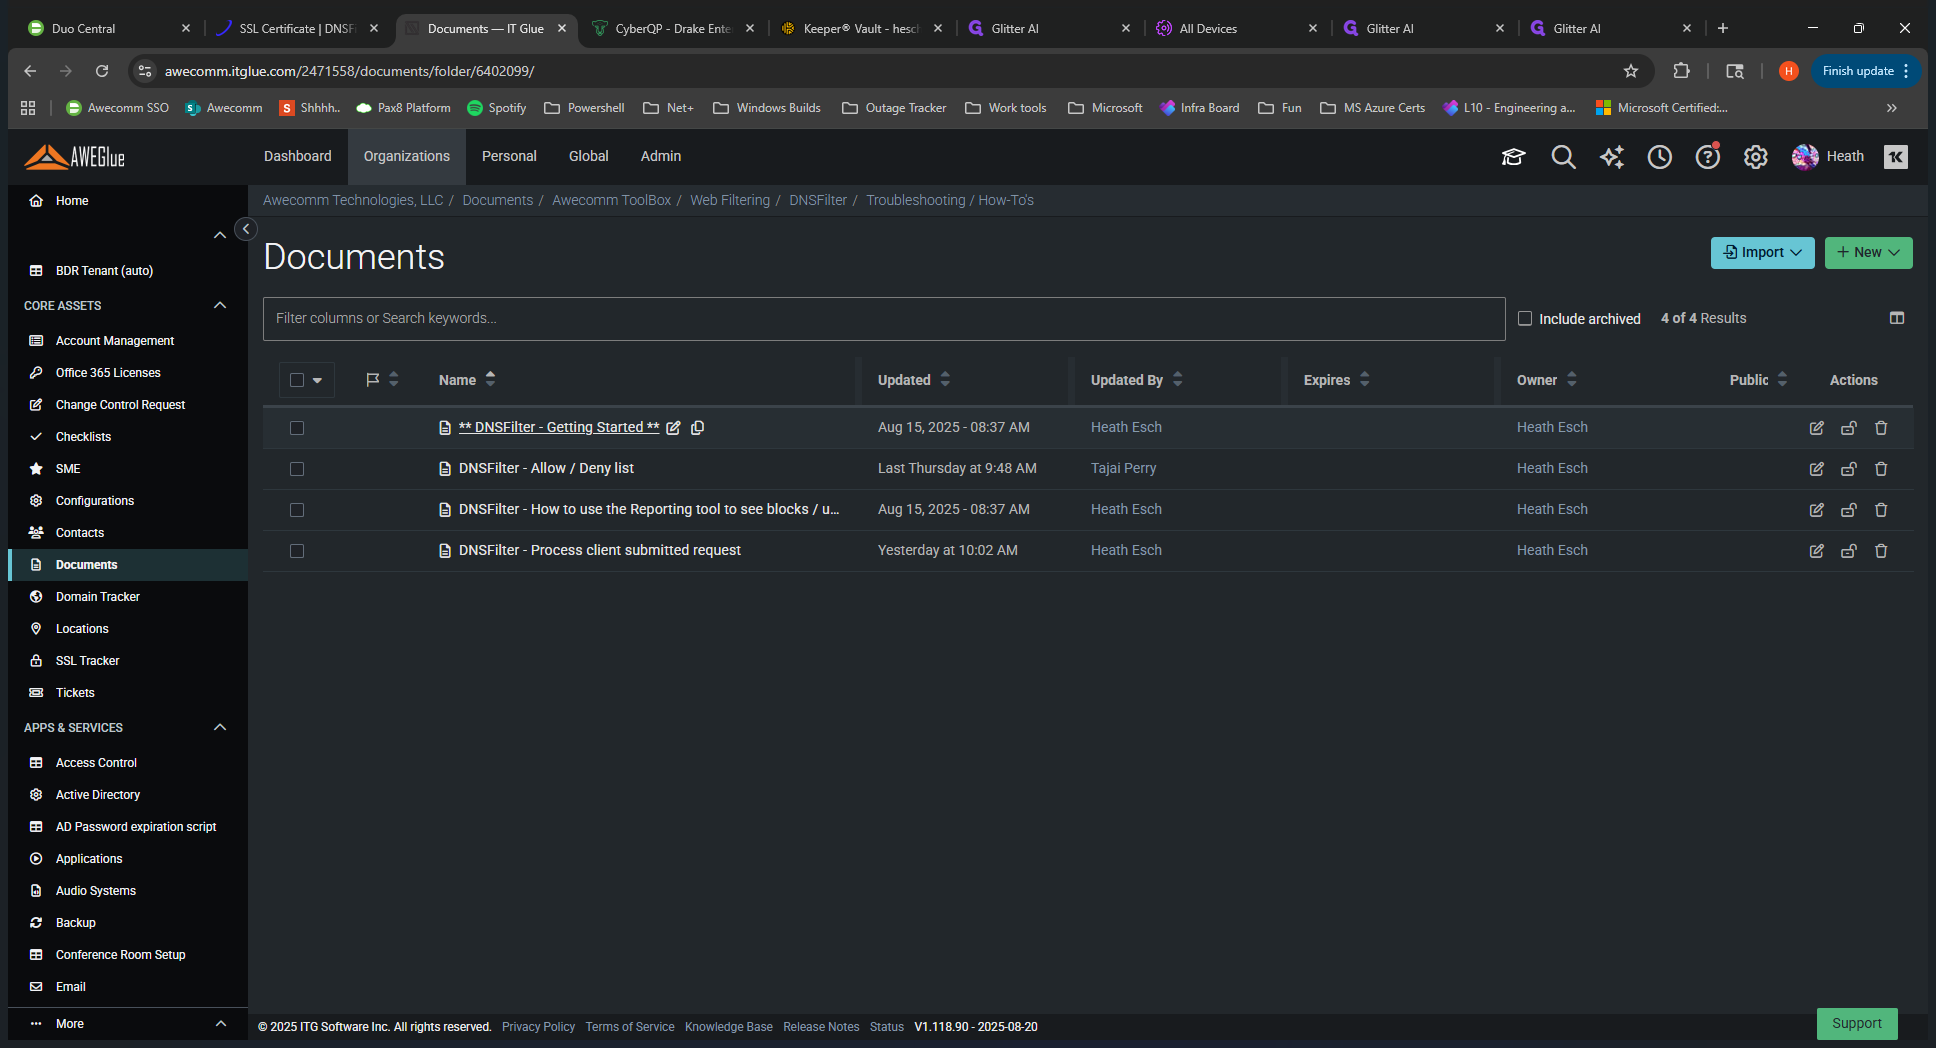The image size is (1936, 1048).
Task: Open Admin tab
Action: (661, 157)
